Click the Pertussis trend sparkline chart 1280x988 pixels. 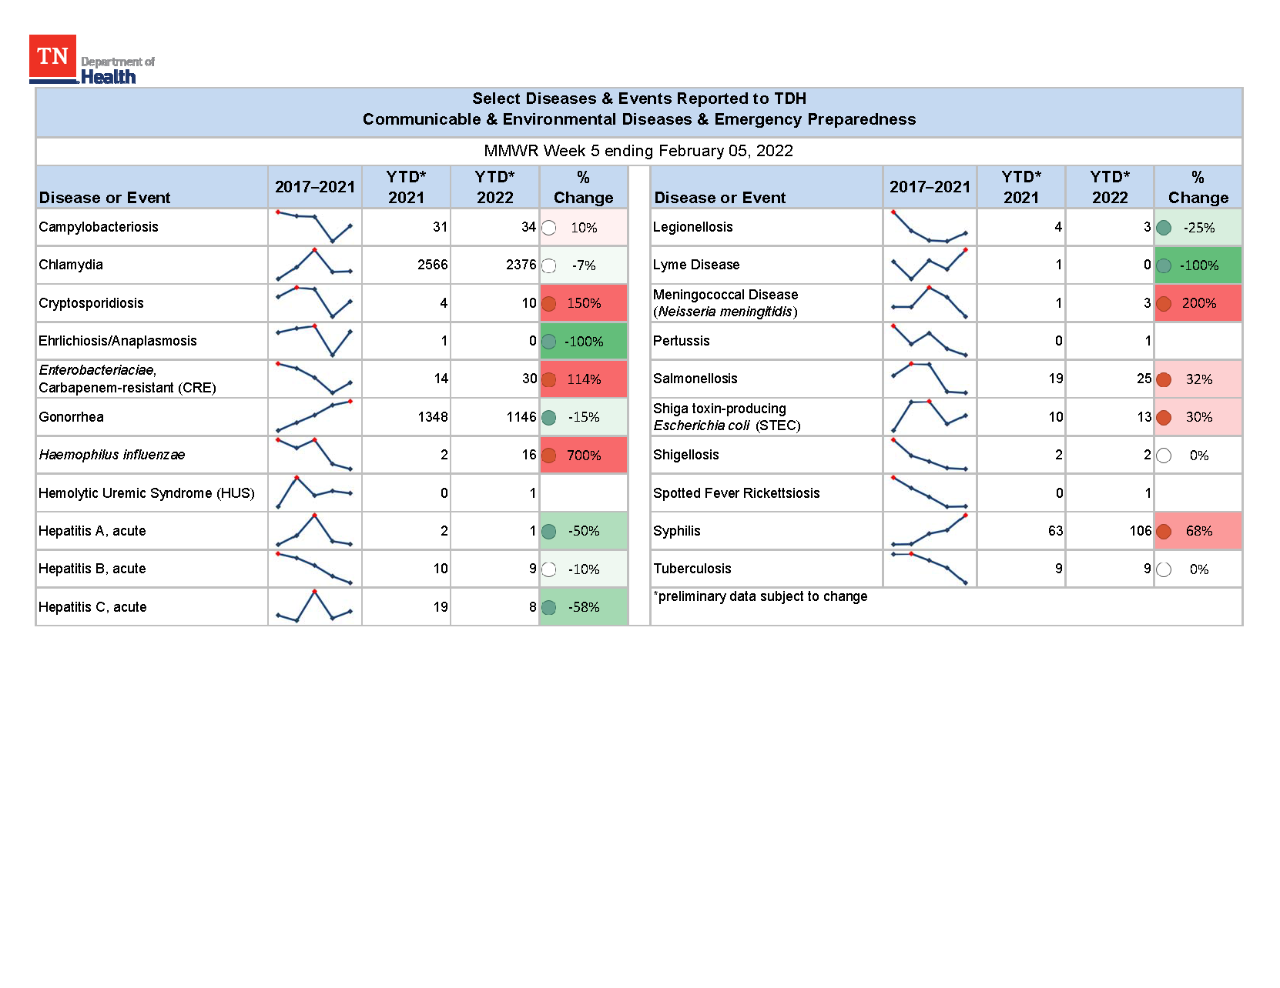tap(929, 340)
